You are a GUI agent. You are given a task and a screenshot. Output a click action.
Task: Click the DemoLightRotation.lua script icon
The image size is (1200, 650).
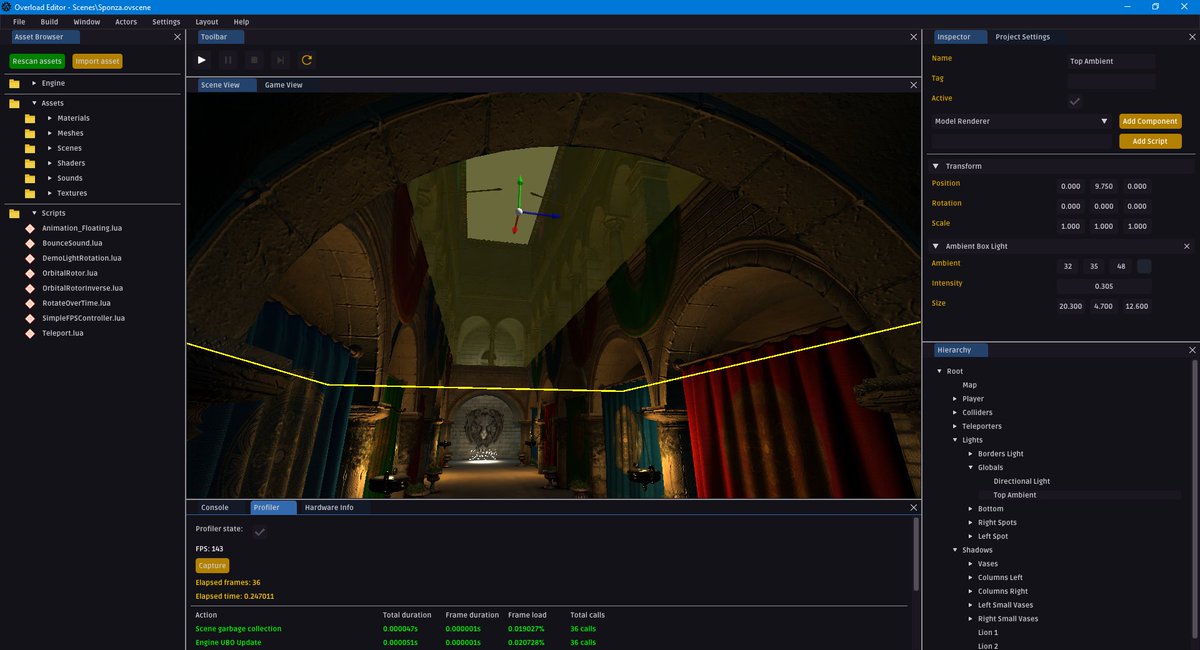(x=30, y=258)
